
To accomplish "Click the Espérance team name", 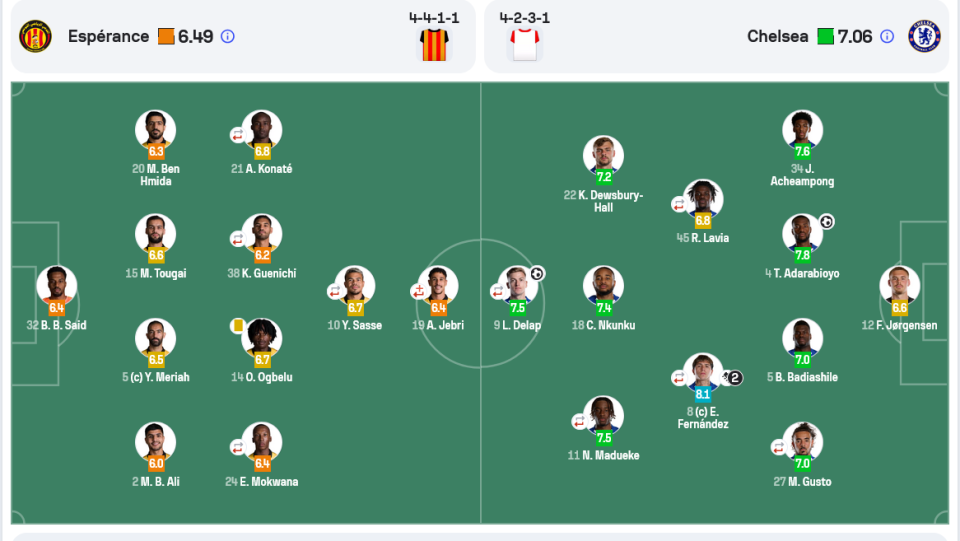I will (x=108, y=37).
